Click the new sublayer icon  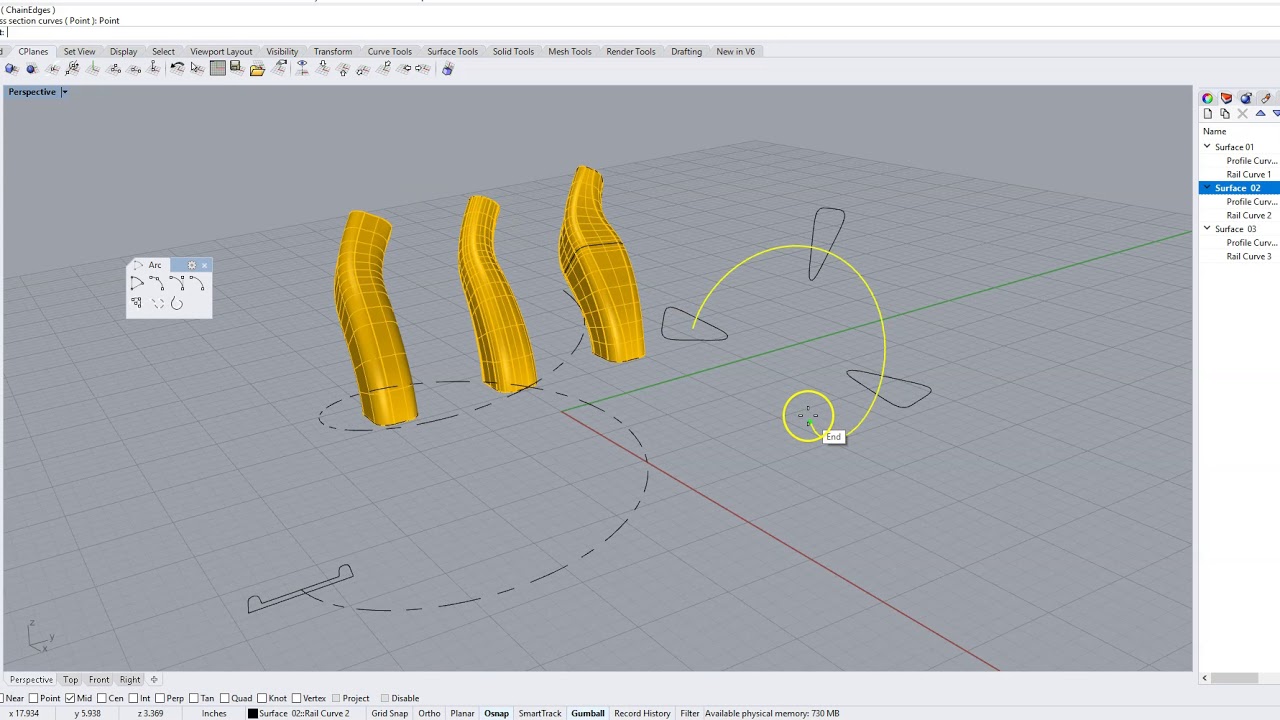1225,114
